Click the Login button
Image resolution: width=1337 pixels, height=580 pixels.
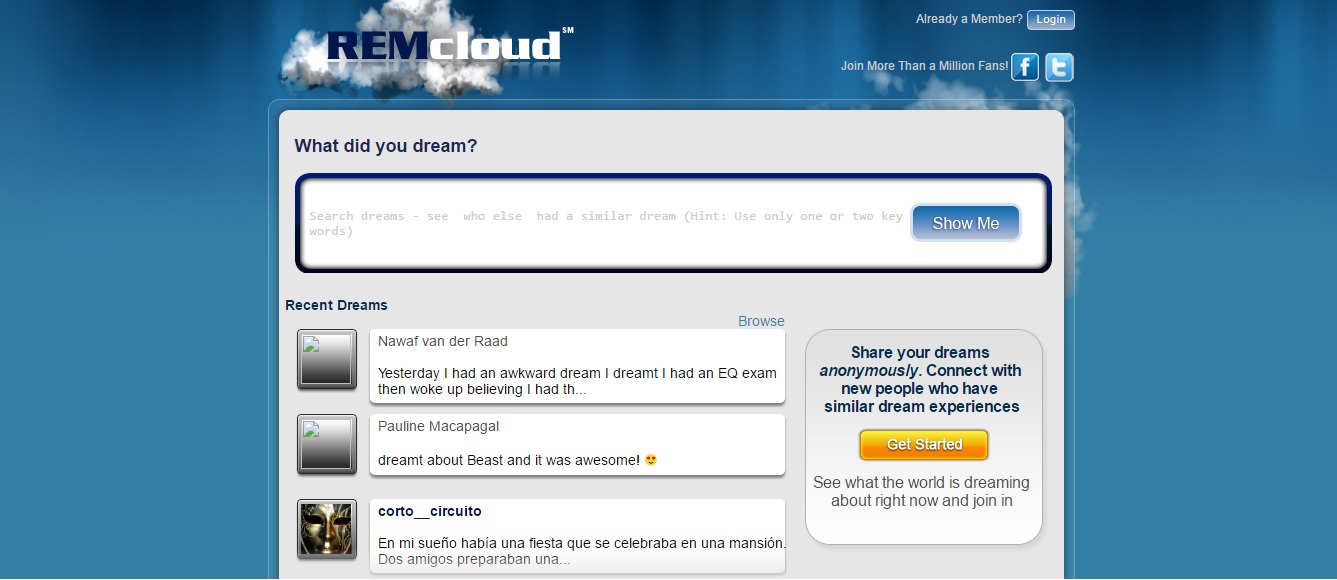[x=1051, y=19]
